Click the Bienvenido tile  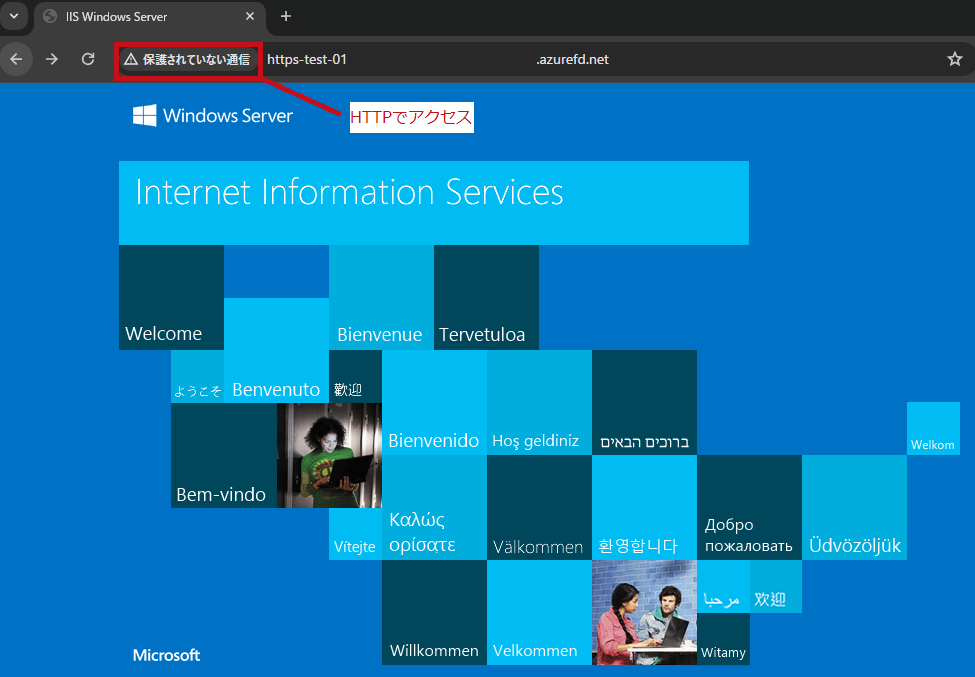[434, 402]
